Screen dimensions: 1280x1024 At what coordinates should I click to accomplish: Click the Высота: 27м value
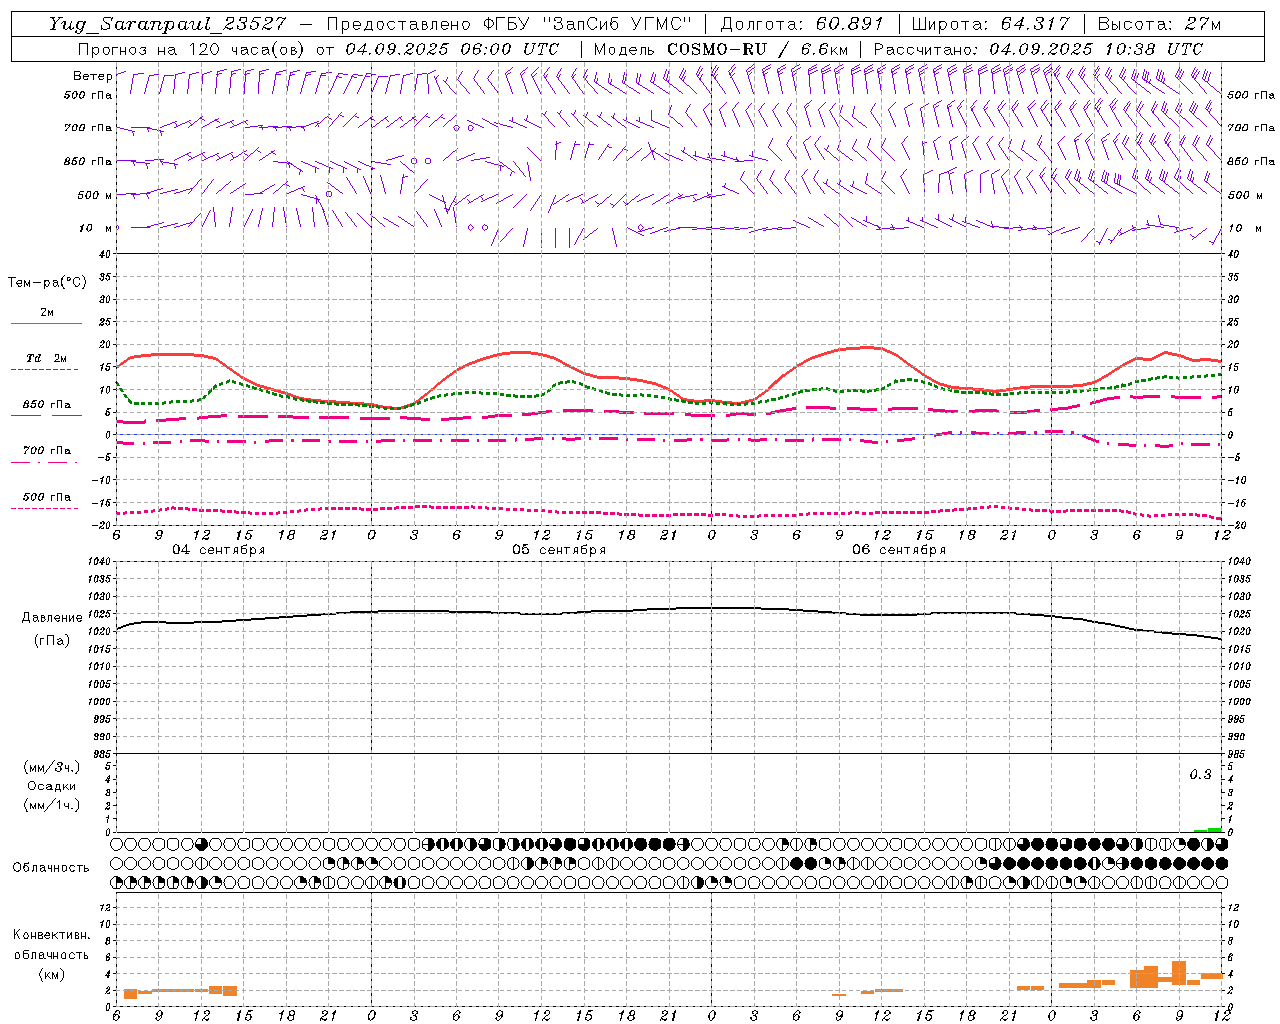[1159, 24]
